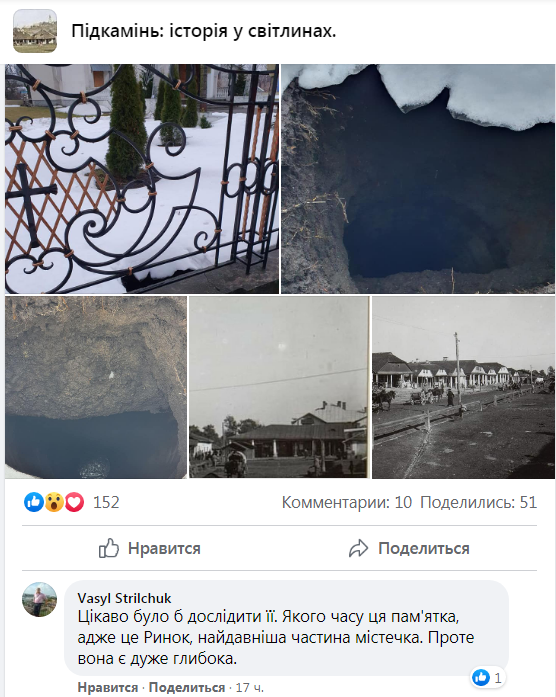556x697 pixels.
Task: Like the comment via Нравится link
Action: click(x=108, y=688)
